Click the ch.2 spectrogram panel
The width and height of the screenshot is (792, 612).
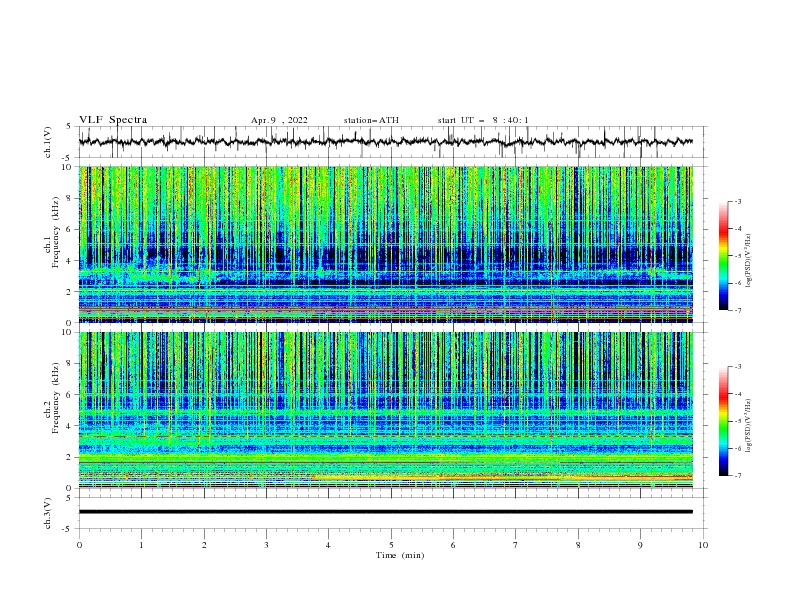(x=386, y=410)
